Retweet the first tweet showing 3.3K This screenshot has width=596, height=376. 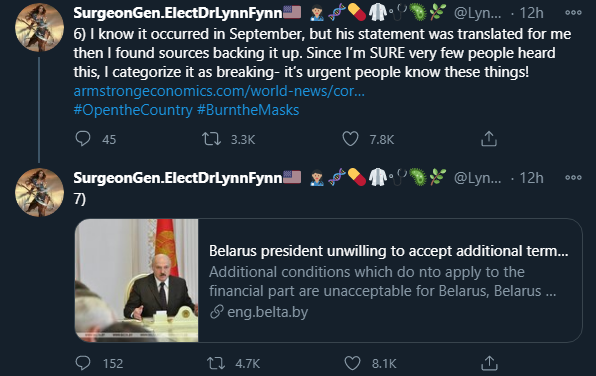click(x=211, y=139)
